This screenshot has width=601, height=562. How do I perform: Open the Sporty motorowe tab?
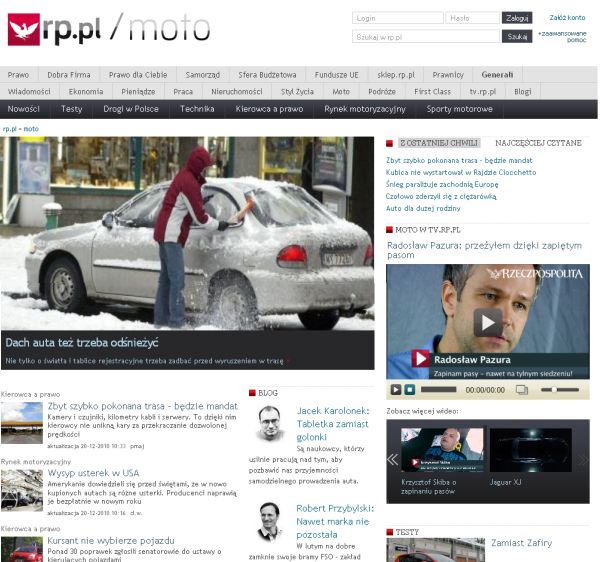pyautogui.click(x=460, y=109)
